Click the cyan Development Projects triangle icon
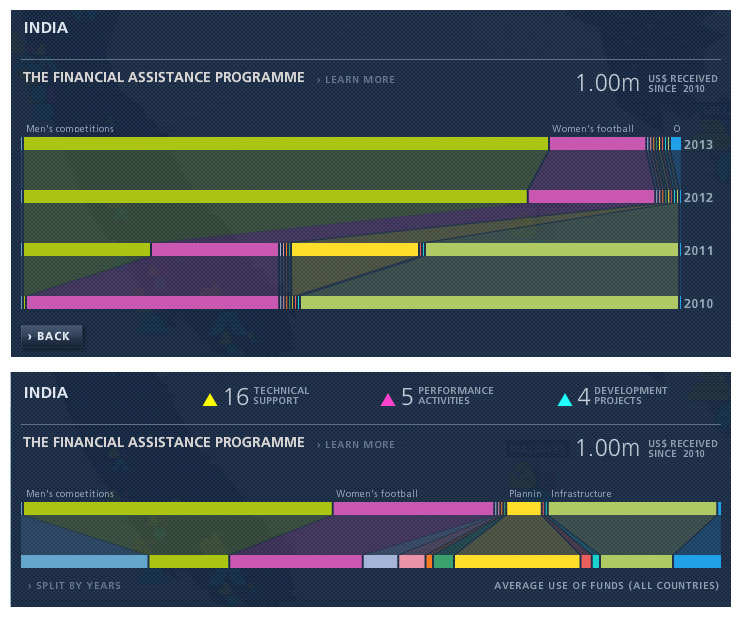This screenshot has width=741, height=617. pos(565,400)
